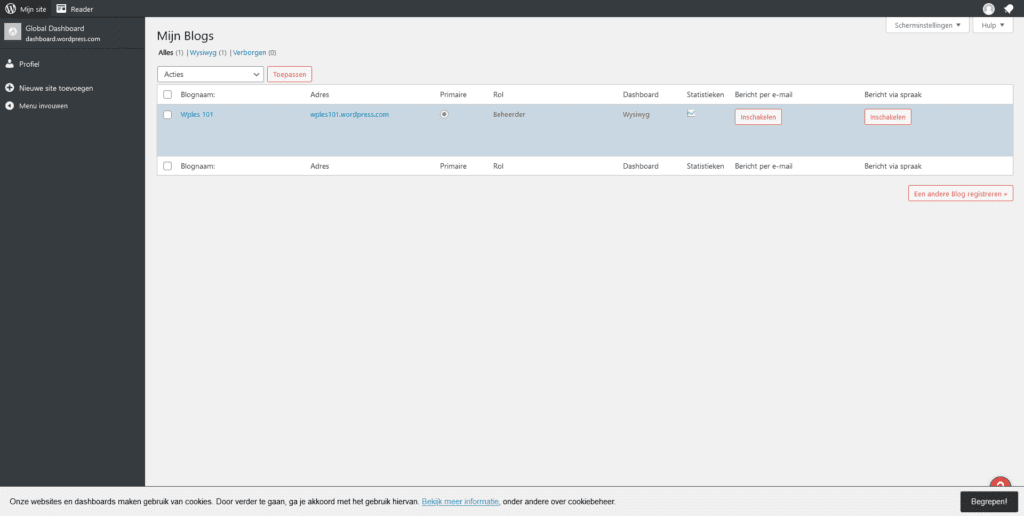This screenshot has width=1024, height=516.
Task: Open the Wples 101 blog link
Action: coord(197,114)
